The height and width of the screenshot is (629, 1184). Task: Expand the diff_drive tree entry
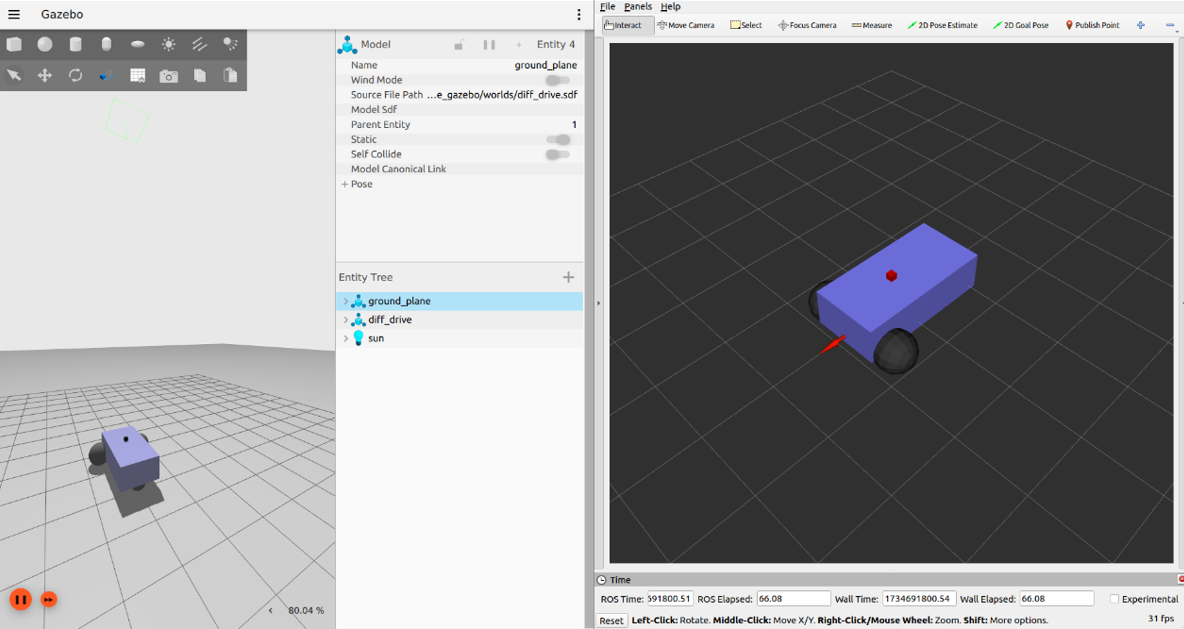click(346, 320)
